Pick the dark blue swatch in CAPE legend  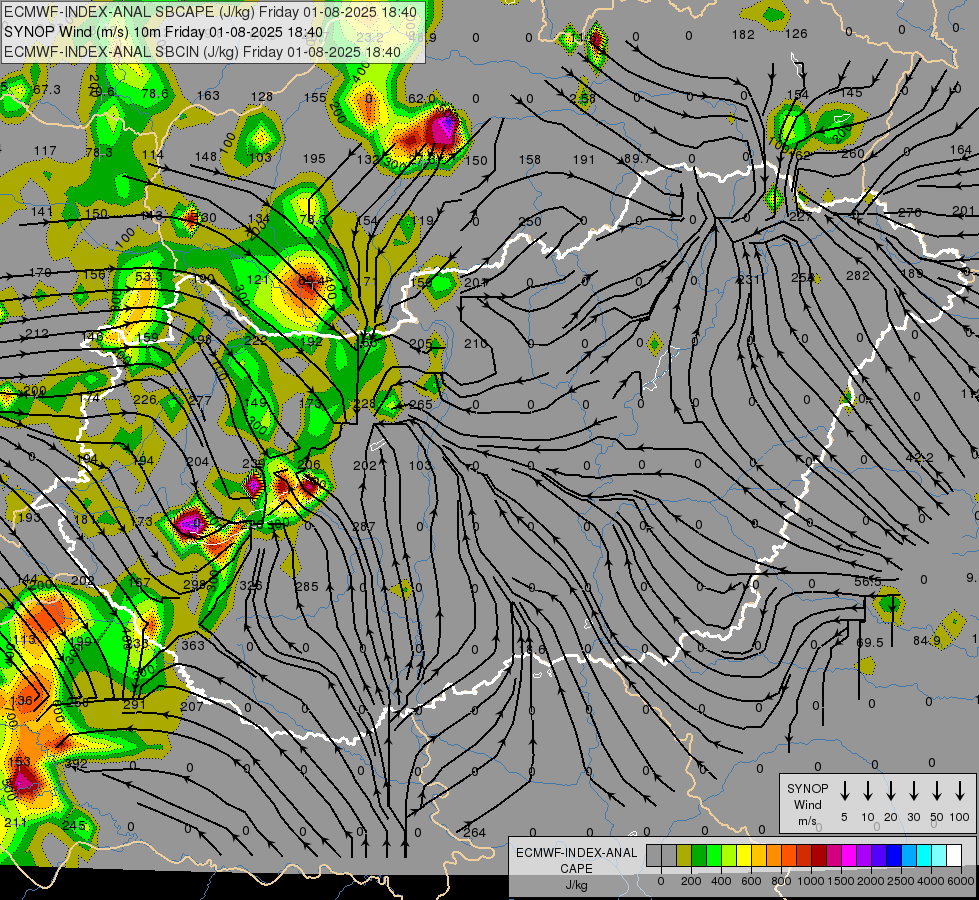coord(894,856)
